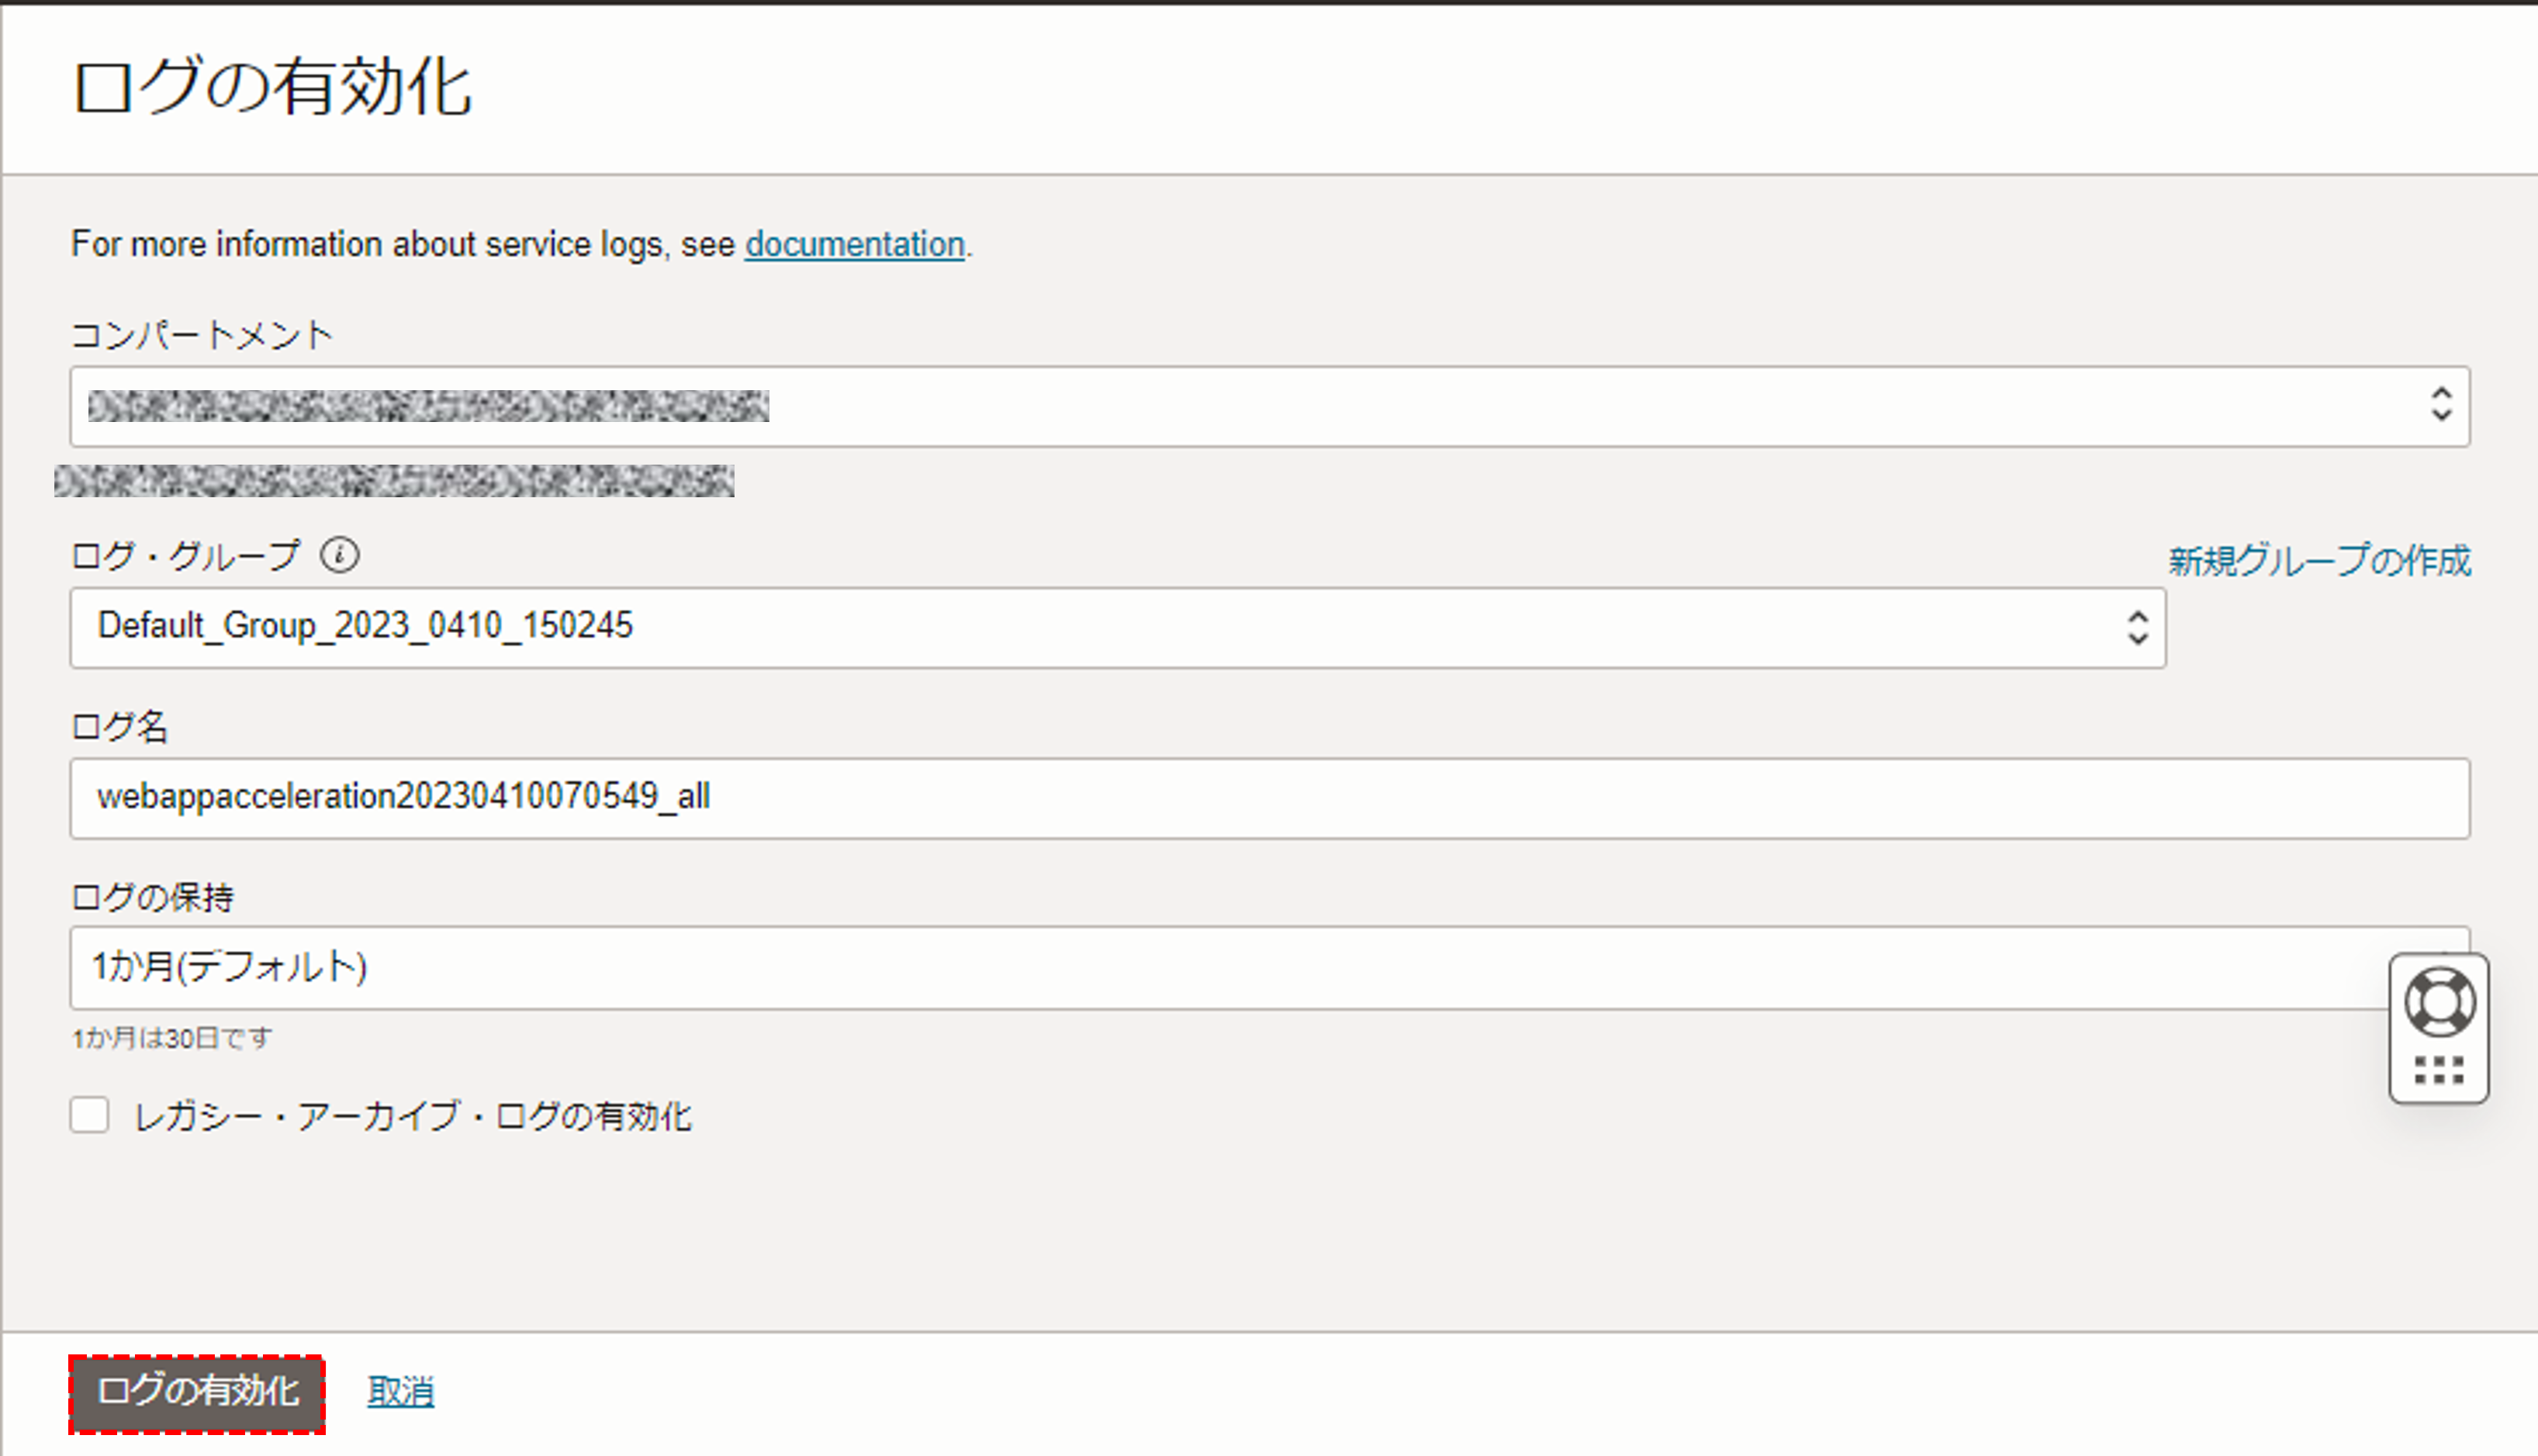
Task: Open the life-ring help icon in the floating widget
Action: tap(2440, 998)
